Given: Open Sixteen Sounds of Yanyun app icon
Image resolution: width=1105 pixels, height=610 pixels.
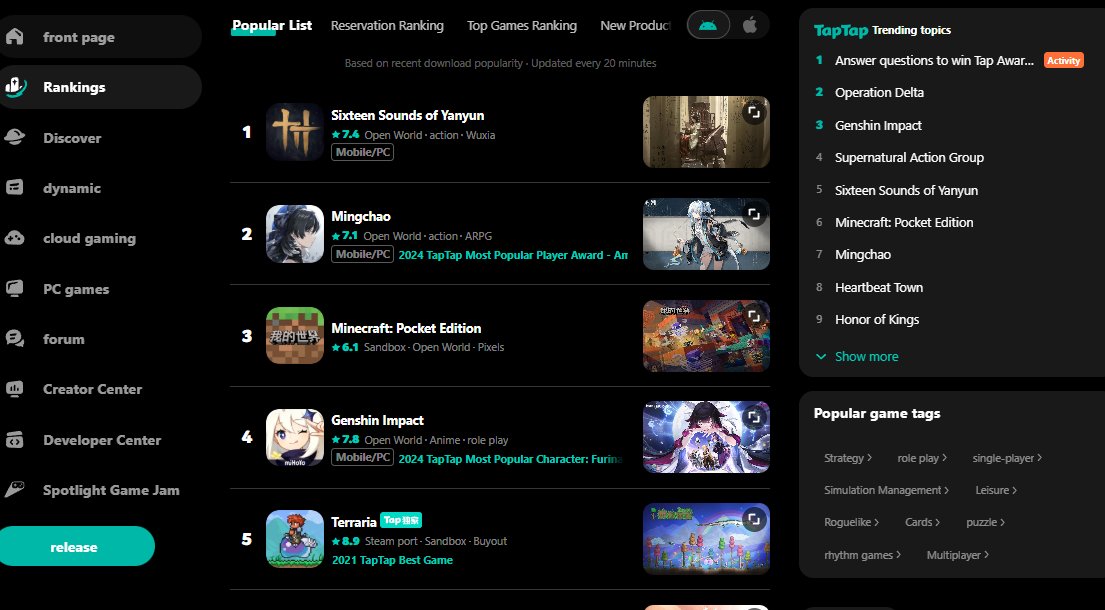Looking at the screenshot, I should pyautogui.click(x=295, y=132).
